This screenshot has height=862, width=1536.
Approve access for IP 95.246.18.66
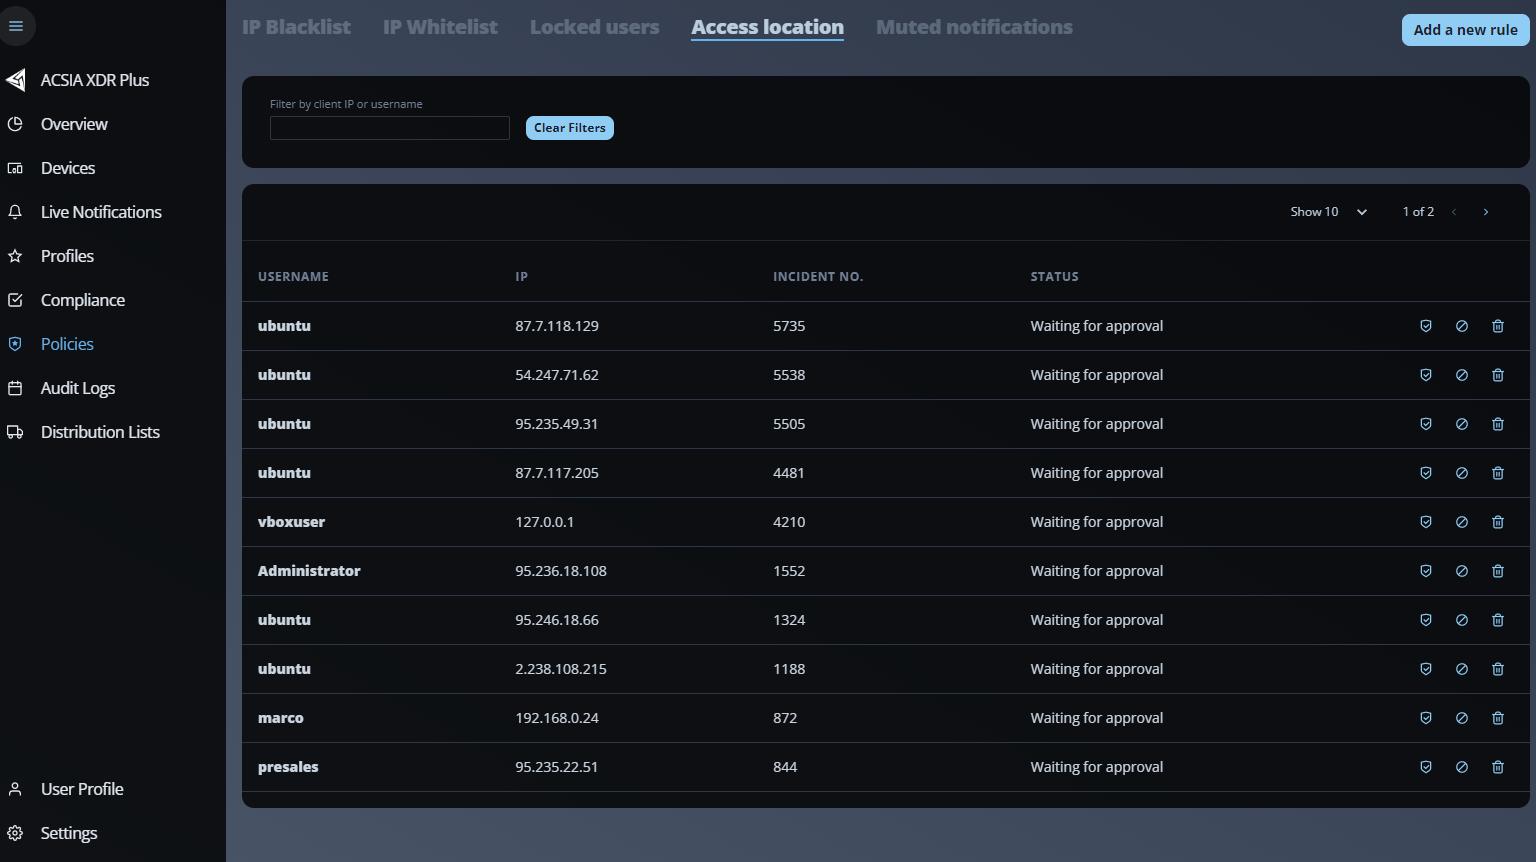tap(1426, 620)
